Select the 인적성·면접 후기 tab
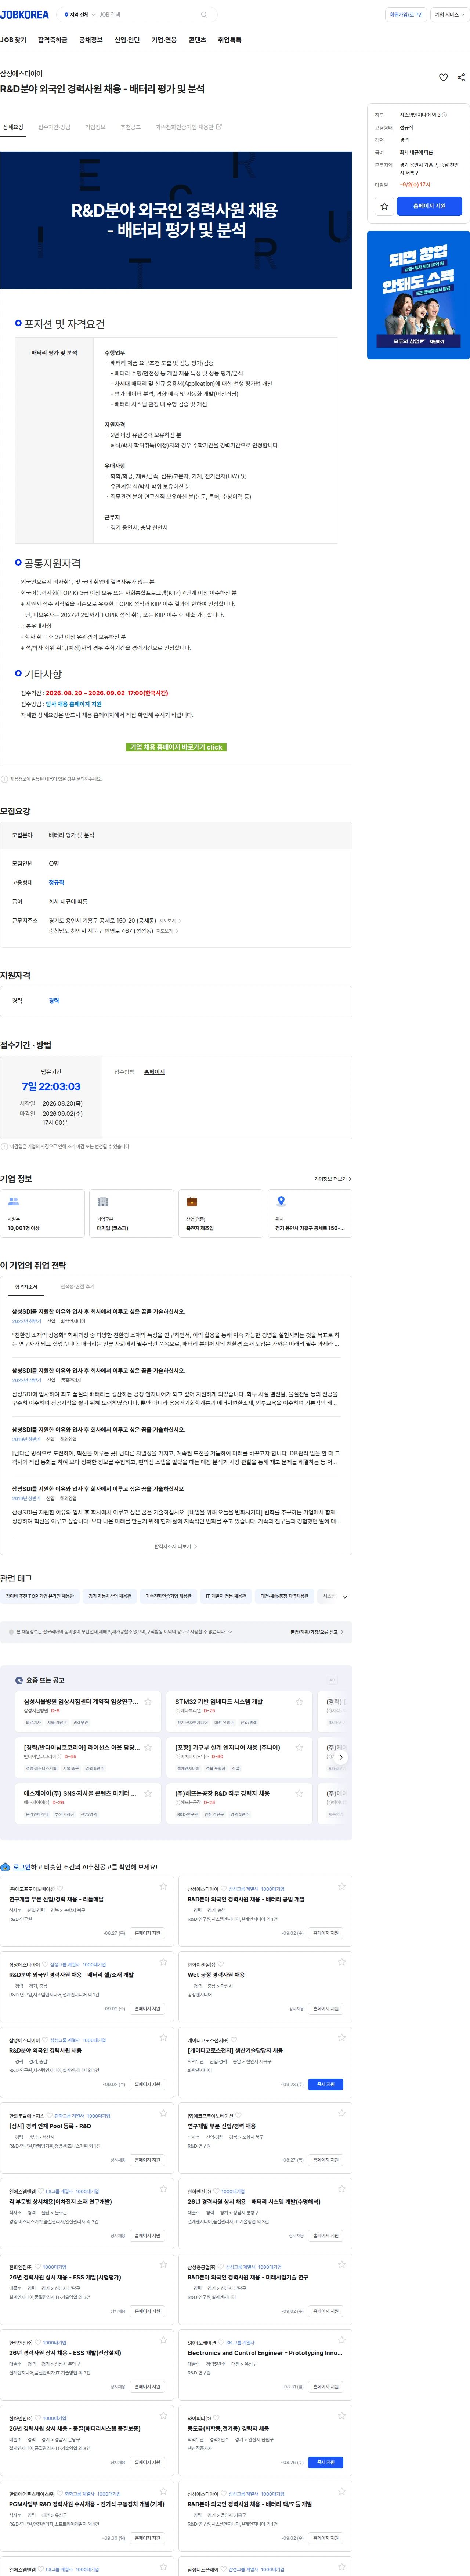Viewport: 470px width, 2576px height. tap(77, 1287)
